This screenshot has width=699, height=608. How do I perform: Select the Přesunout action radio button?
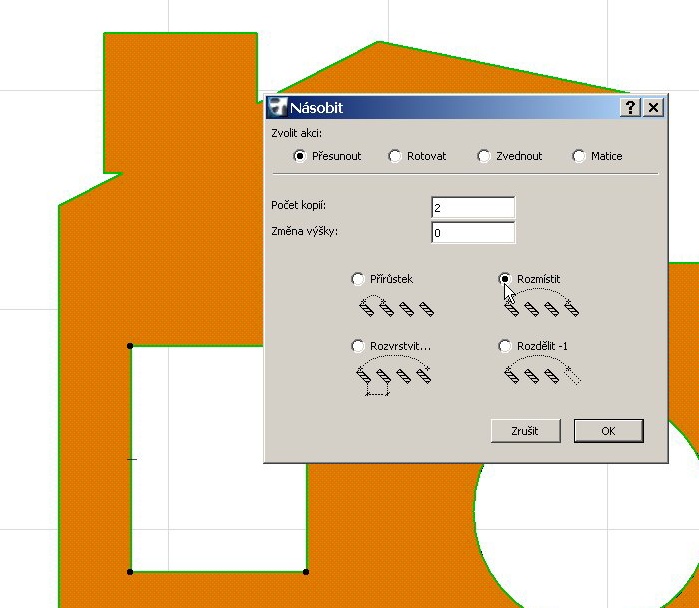300,156
